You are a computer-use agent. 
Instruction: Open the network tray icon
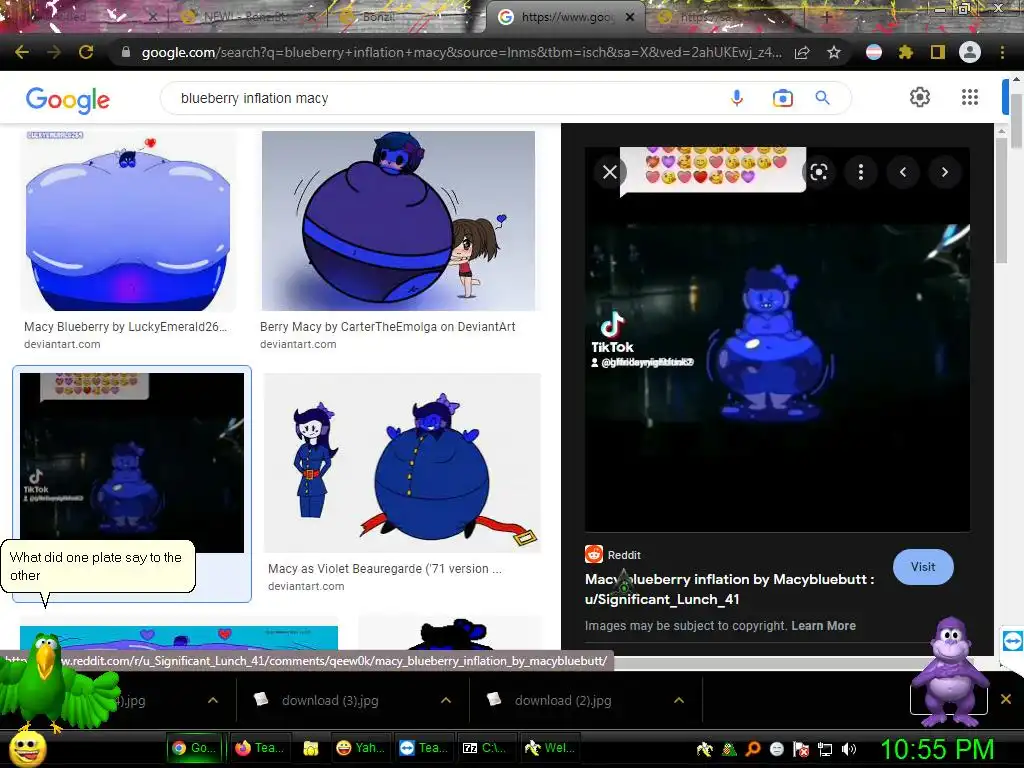tap(825, 749)
